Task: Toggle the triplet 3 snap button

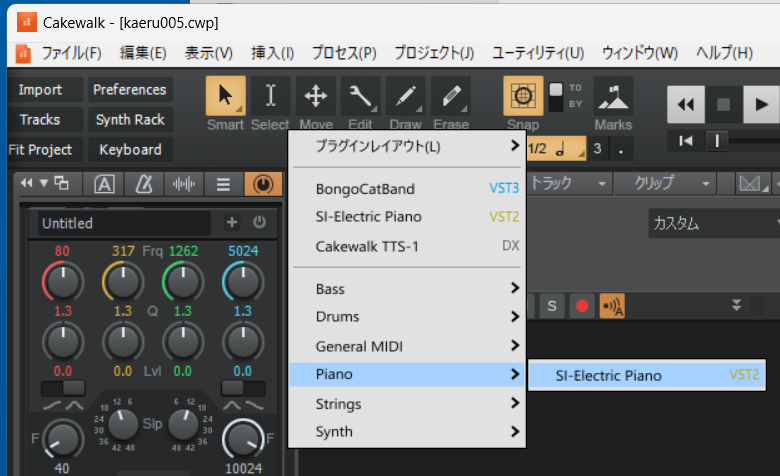Action: pos(597,148)
